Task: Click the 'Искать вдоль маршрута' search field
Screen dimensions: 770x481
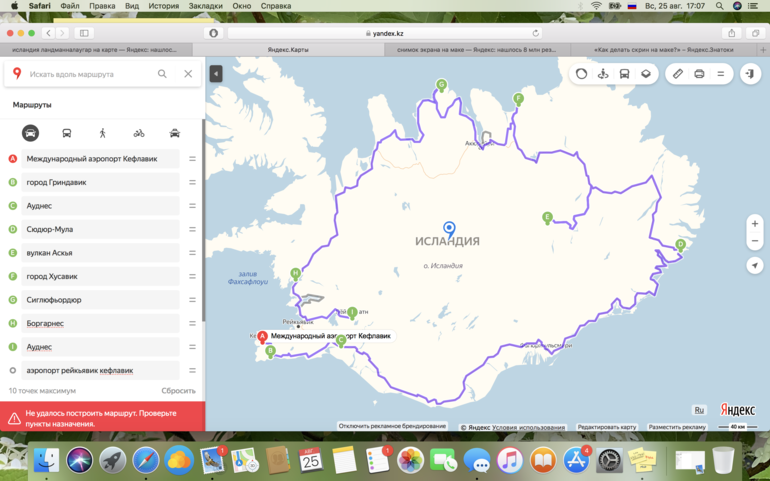Action: point(88,74)
